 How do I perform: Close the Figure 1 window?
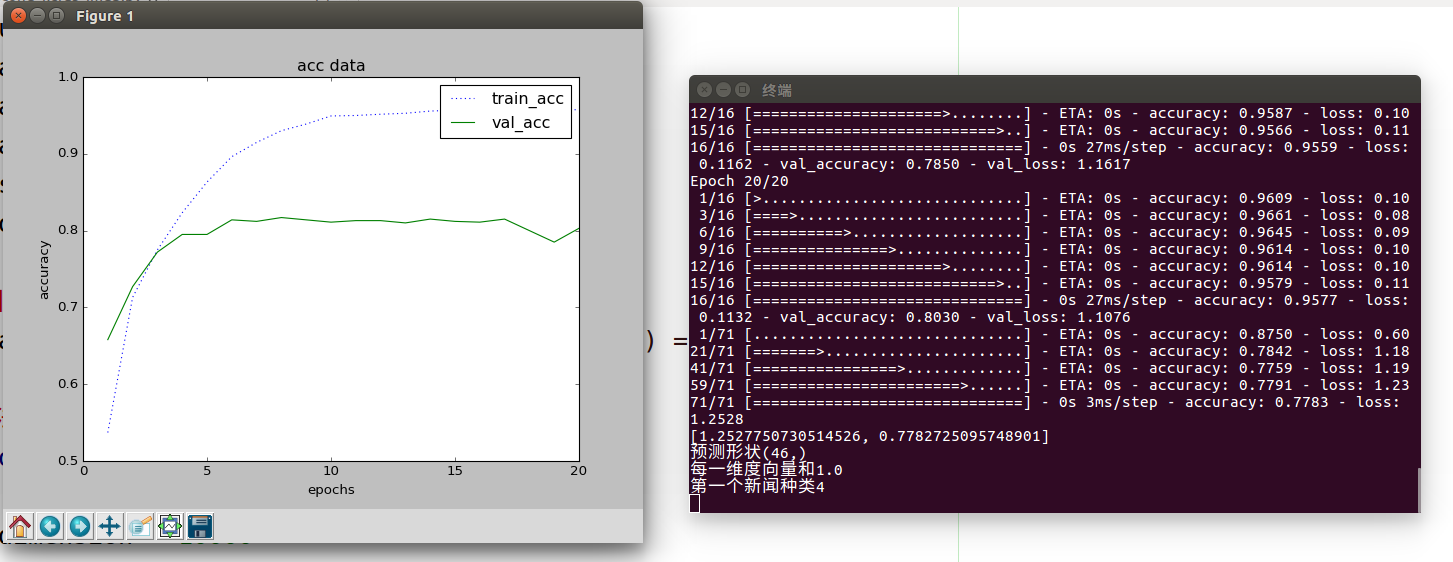coord(17,16)
